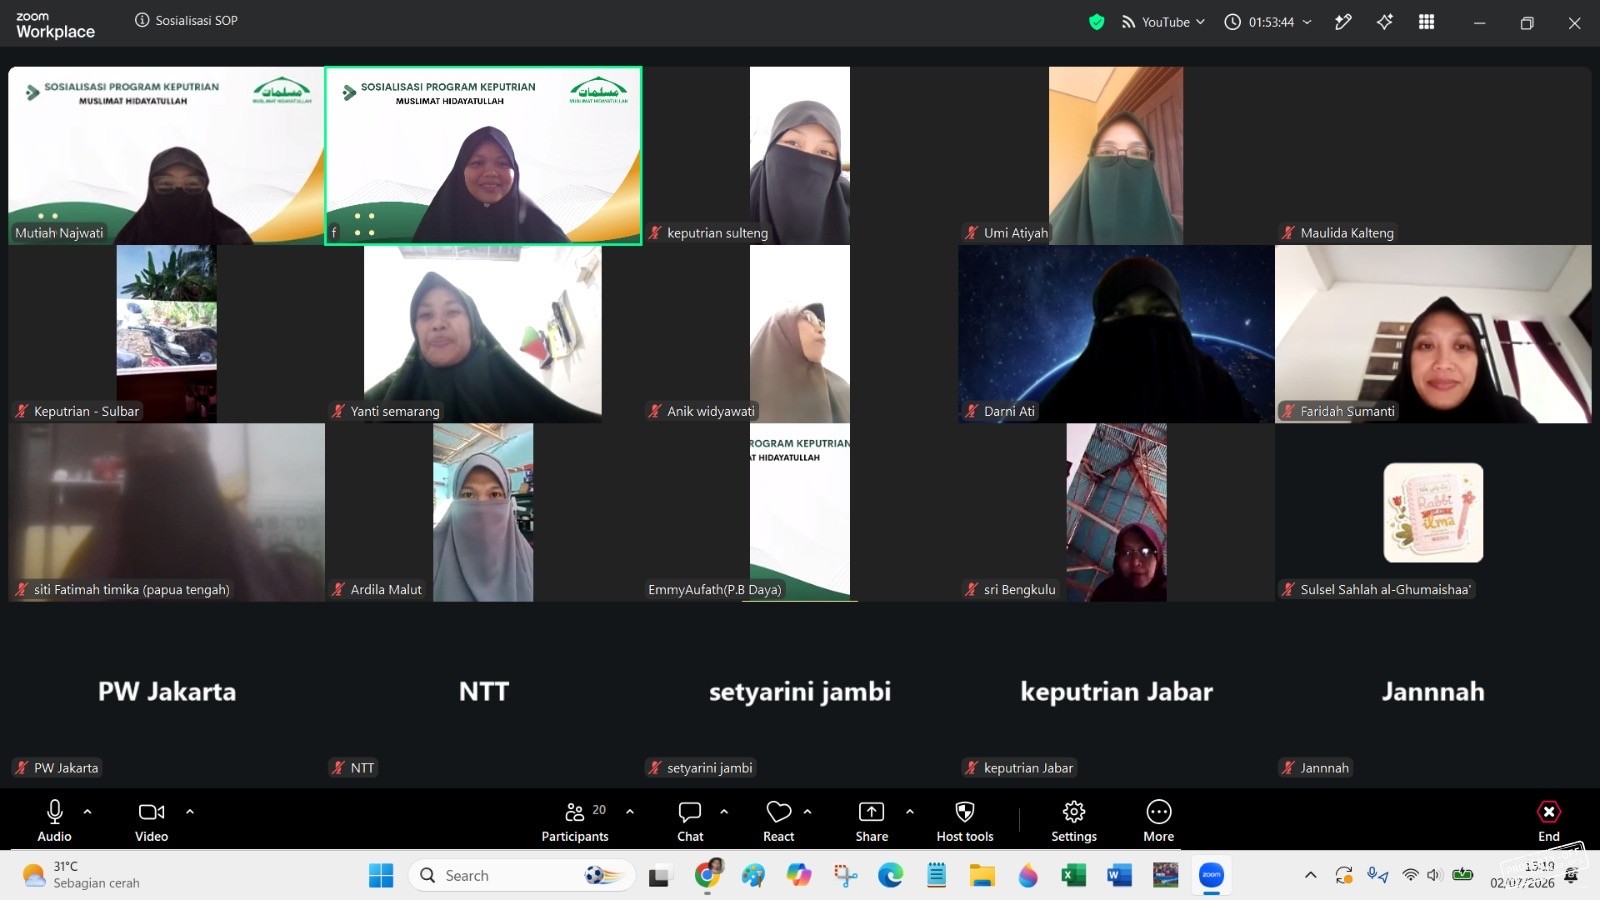This screenshot has width=1600, height=900.
Task: Select the setyarini jambi participant tile
Action: [x=800, y=691]
